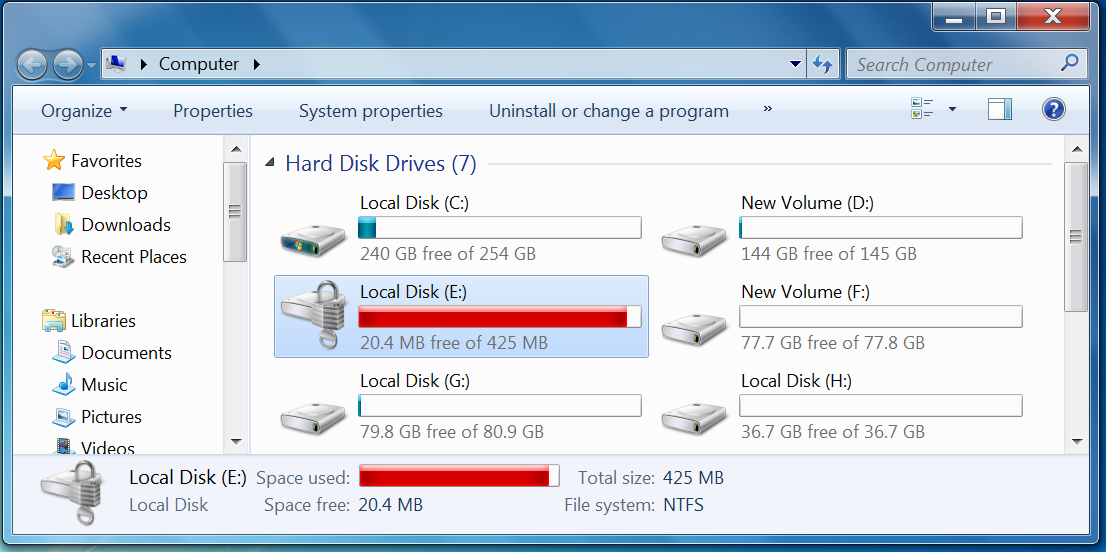Go forward using the Forward arrow button
The image size is (1106, 552).
(68, 65)
